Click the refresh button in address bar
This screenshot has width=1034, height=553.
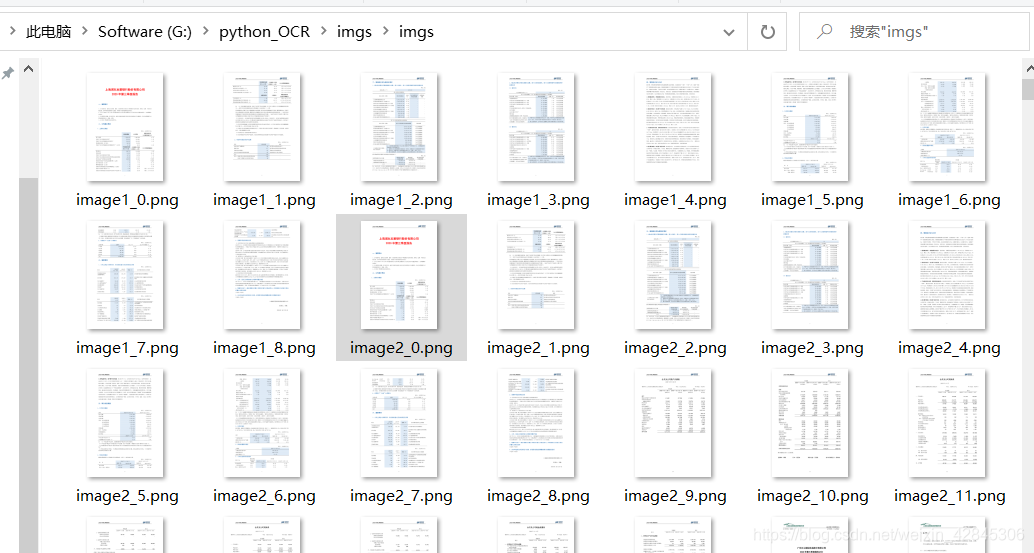point(768,32)
